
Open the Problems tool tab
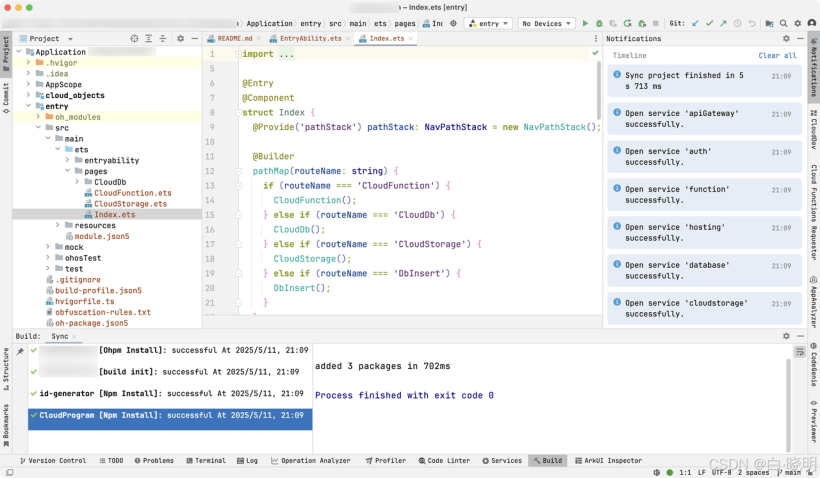154,461
